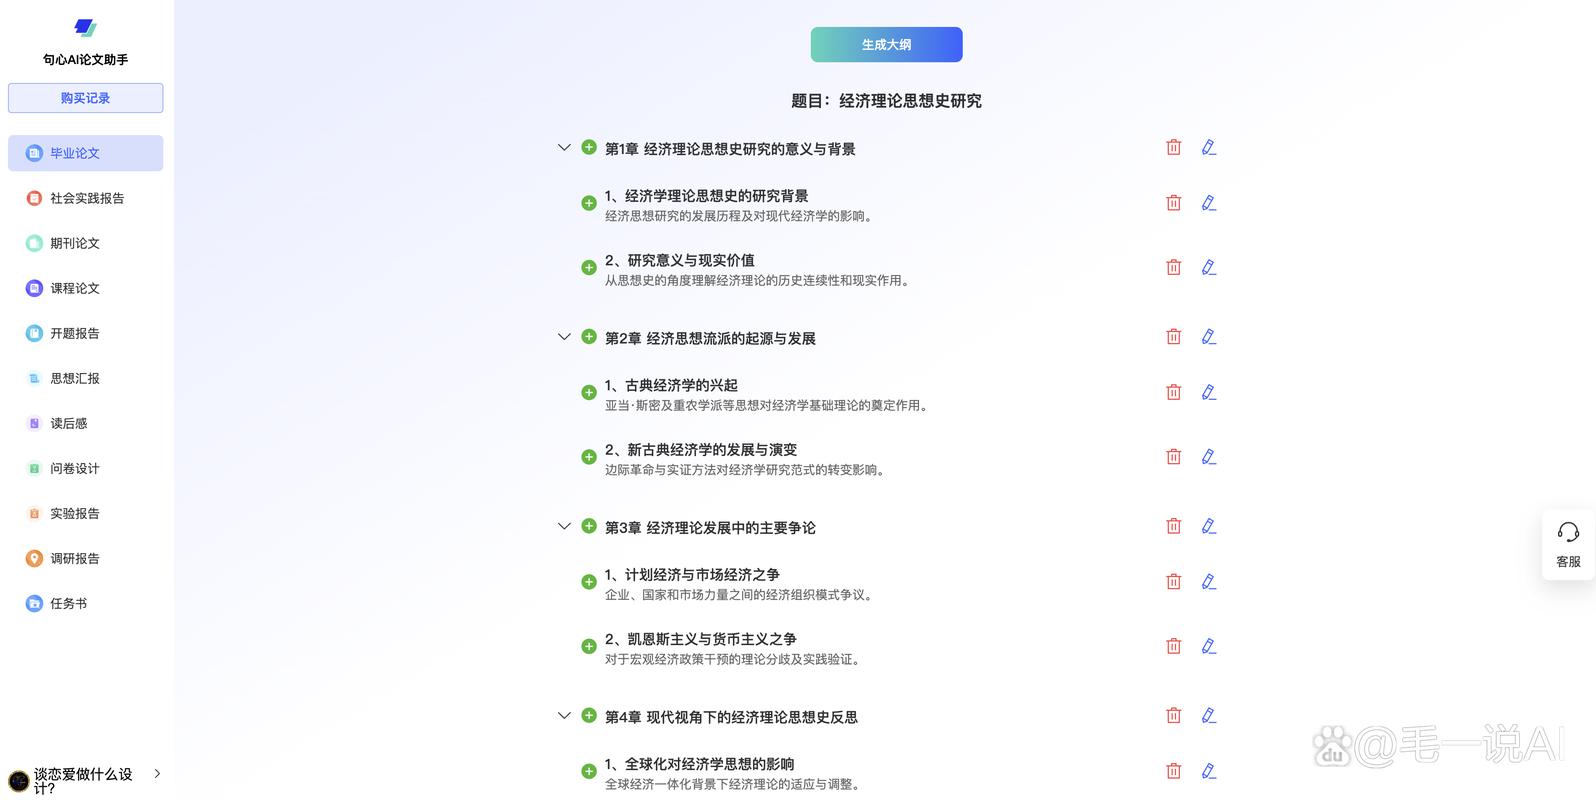1596x800 pixels.
Task: Open 开题报告 in the sidebar
Action: 85,333
